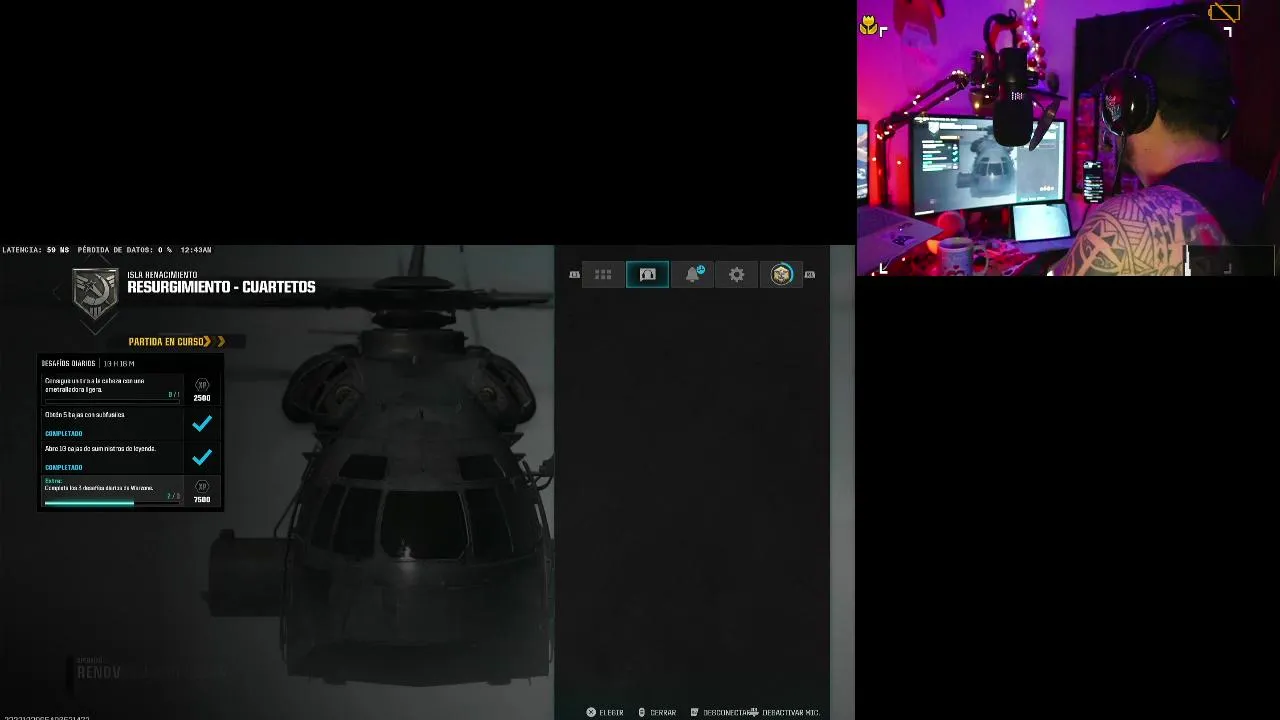
Task: Click the 0/1 headshot challenge progress bar
Action: click(x=112, y=401)
